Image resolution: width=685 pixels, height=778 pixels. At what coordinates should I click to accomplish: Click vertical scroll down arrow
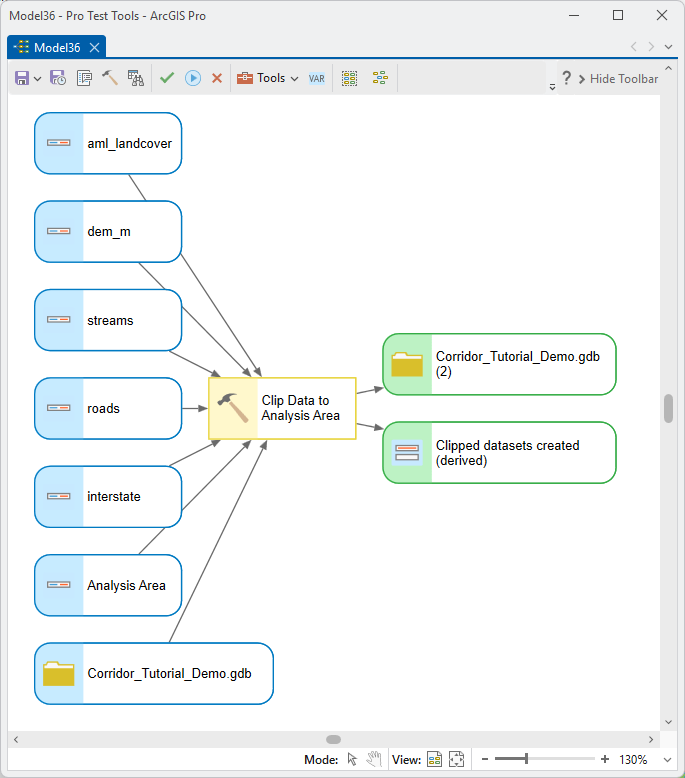coord(668,722)
